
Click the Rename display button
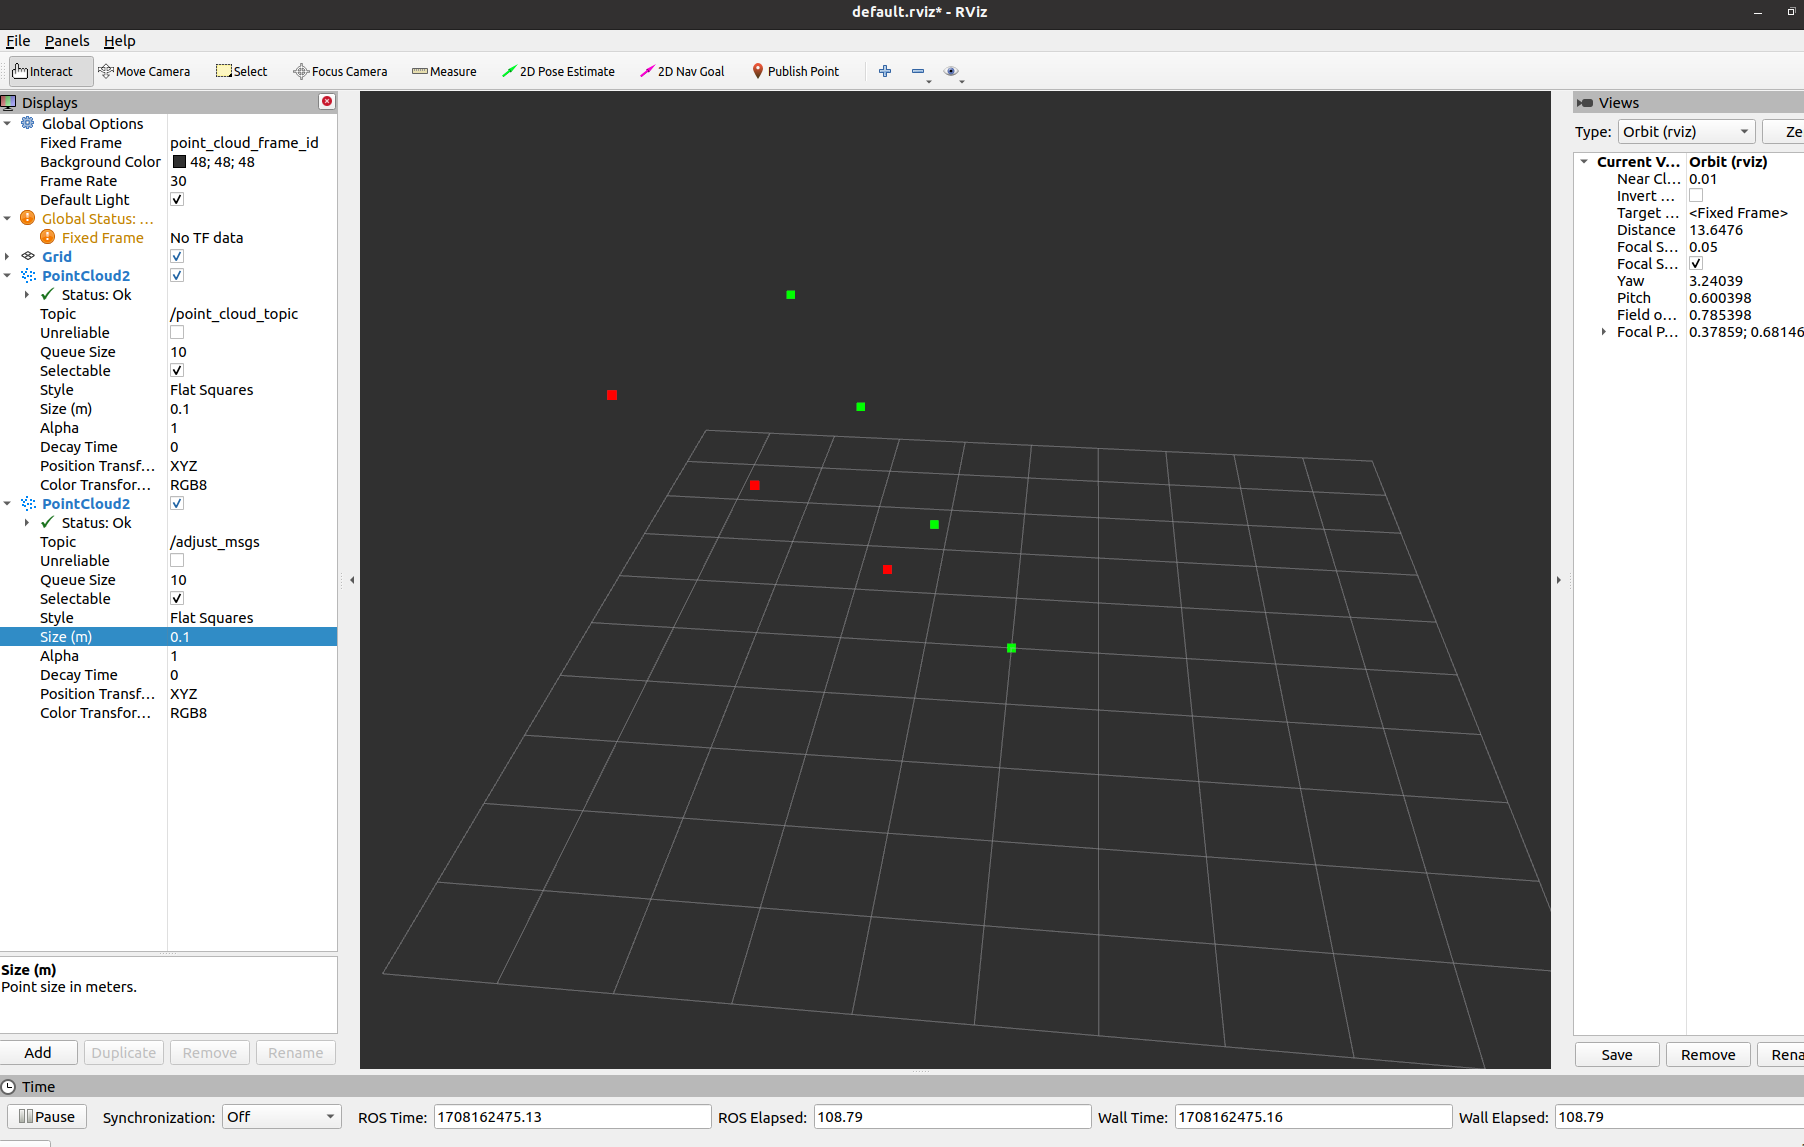point(295,1052)
